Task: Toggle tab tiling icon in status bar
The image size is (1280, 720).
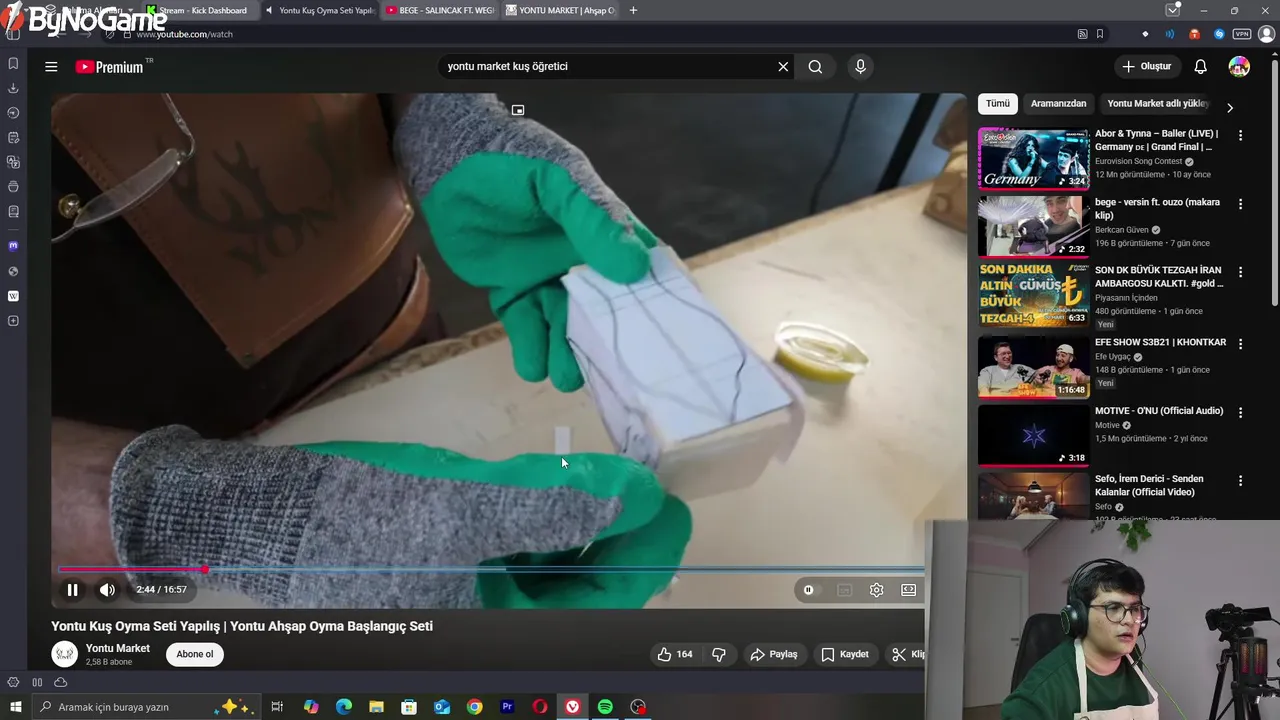Action: coord(37,682)
